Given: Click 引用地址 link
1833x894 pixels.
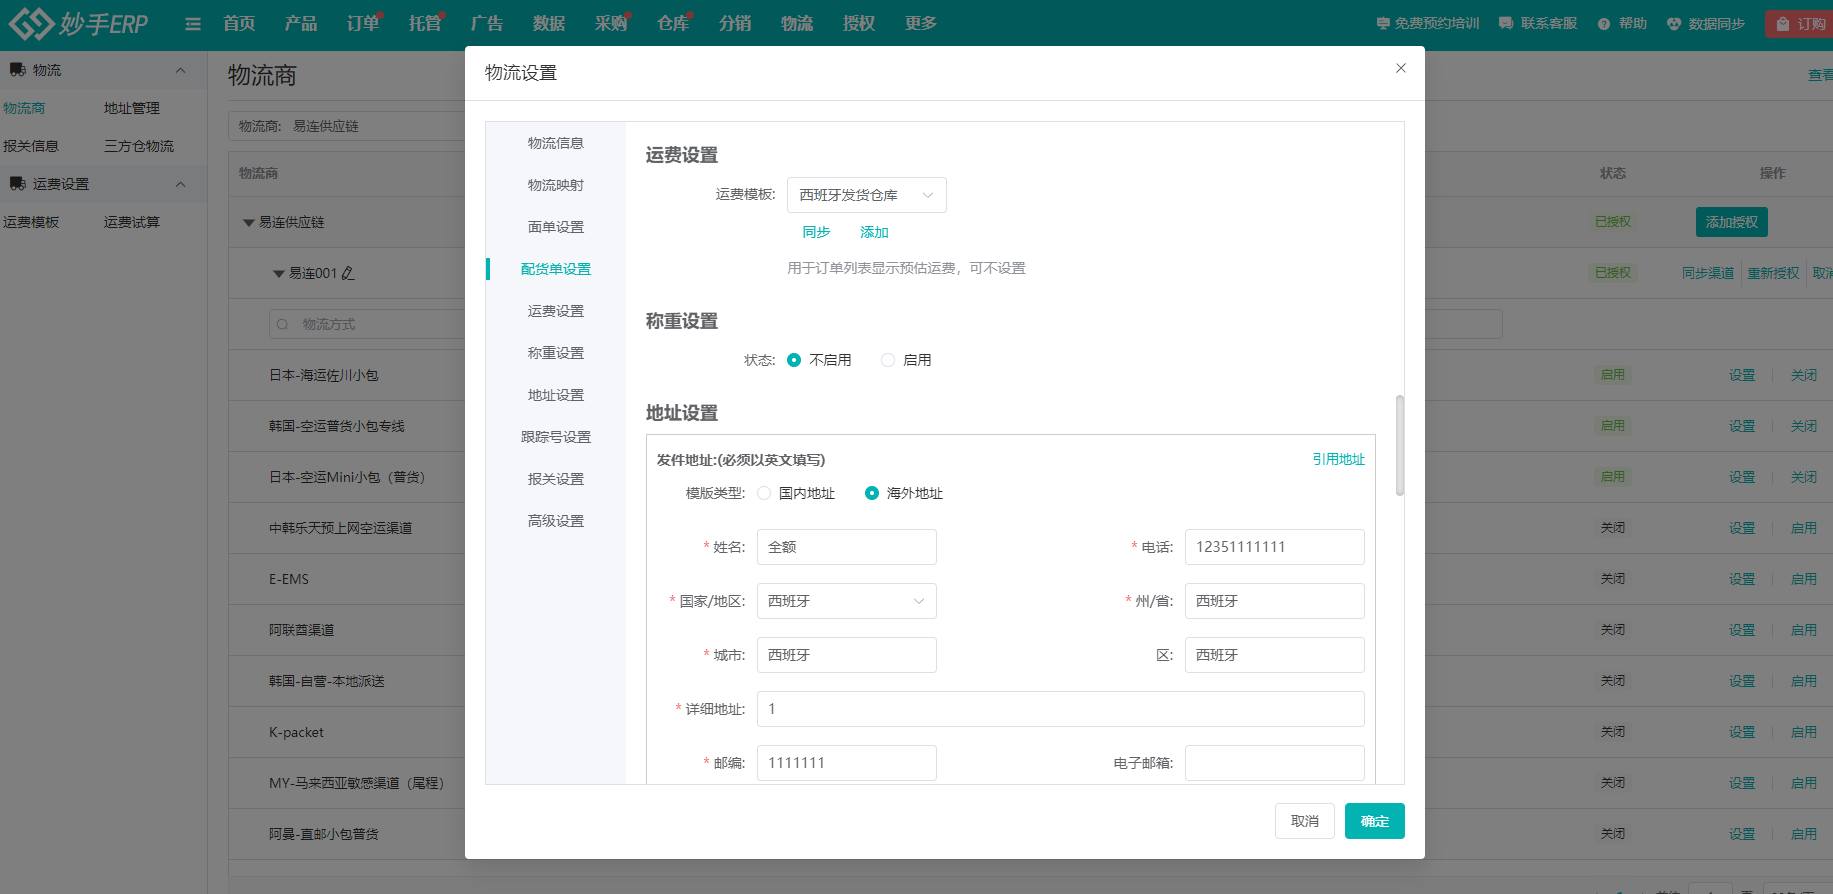Looking at the screenshot, I should [x=1338, y=459].
